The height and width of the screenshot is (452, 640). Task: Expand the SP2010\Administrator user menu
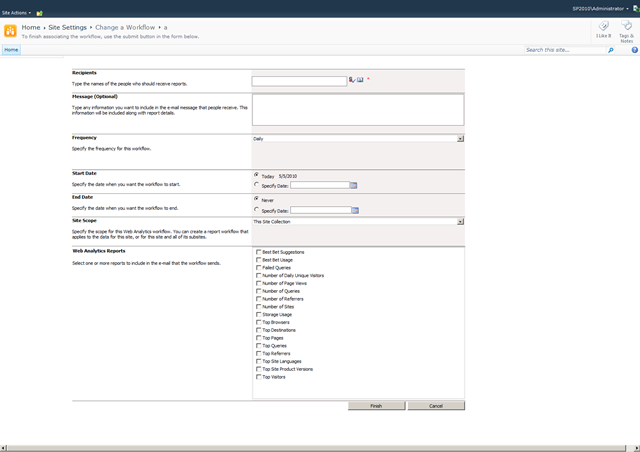tap(600, 9)
